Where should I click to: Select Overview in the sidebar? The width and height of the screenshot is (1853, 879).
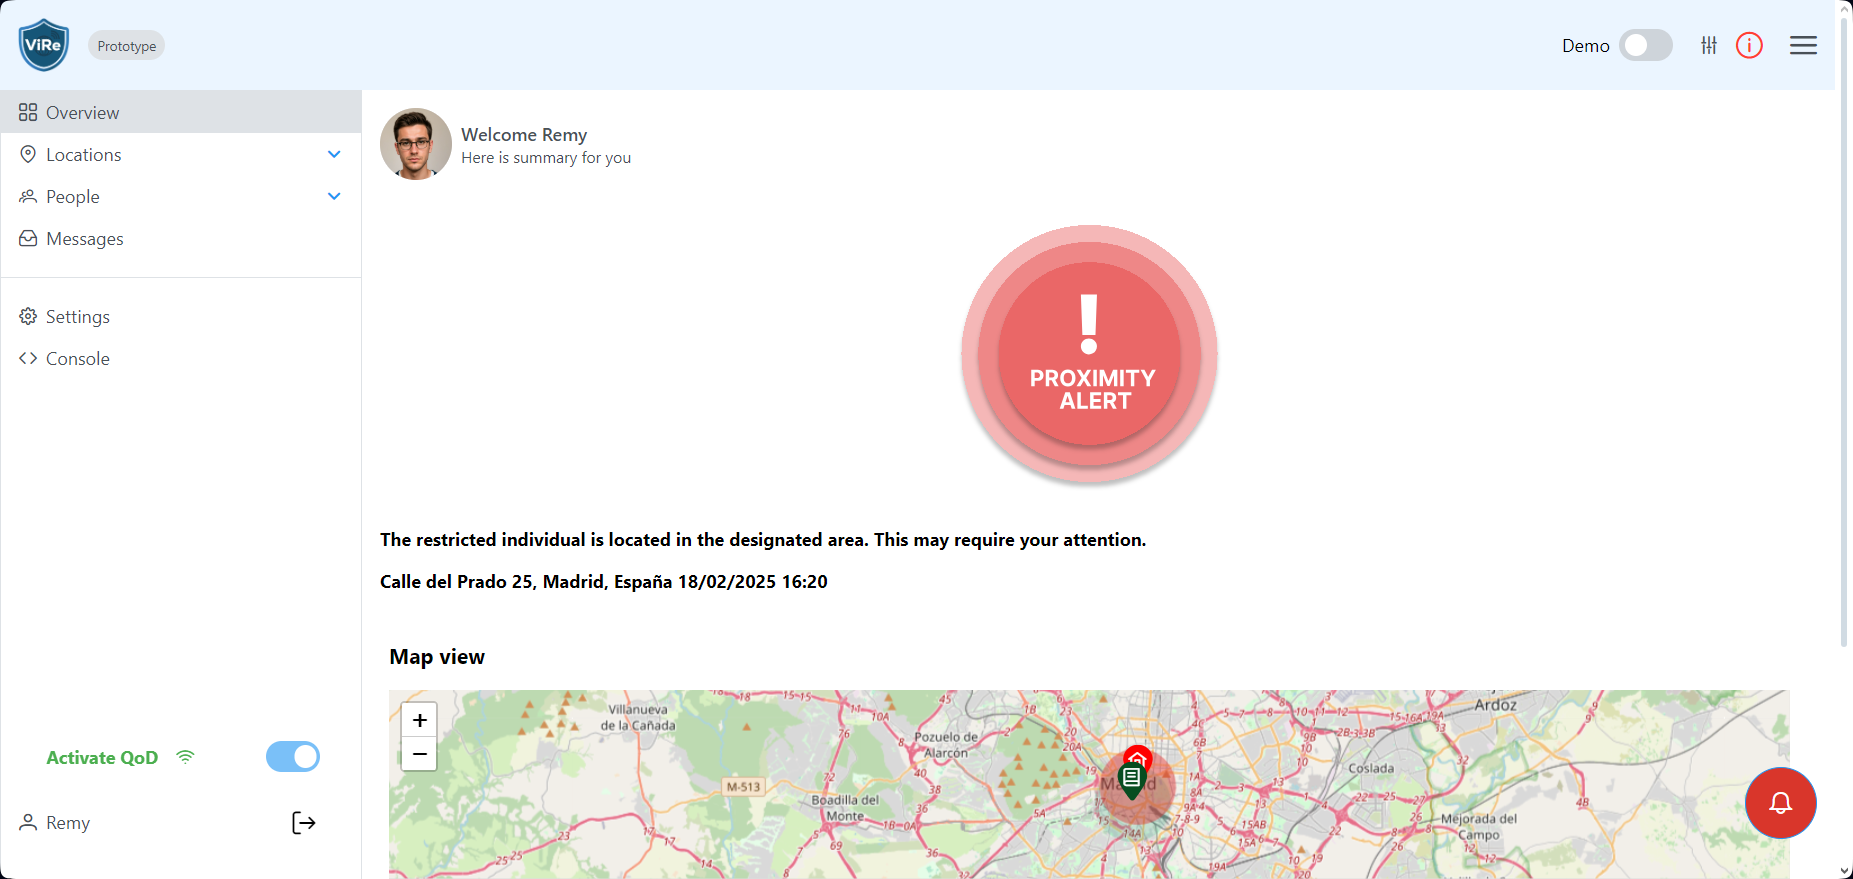pyautogui.click(x=82, y=113)
